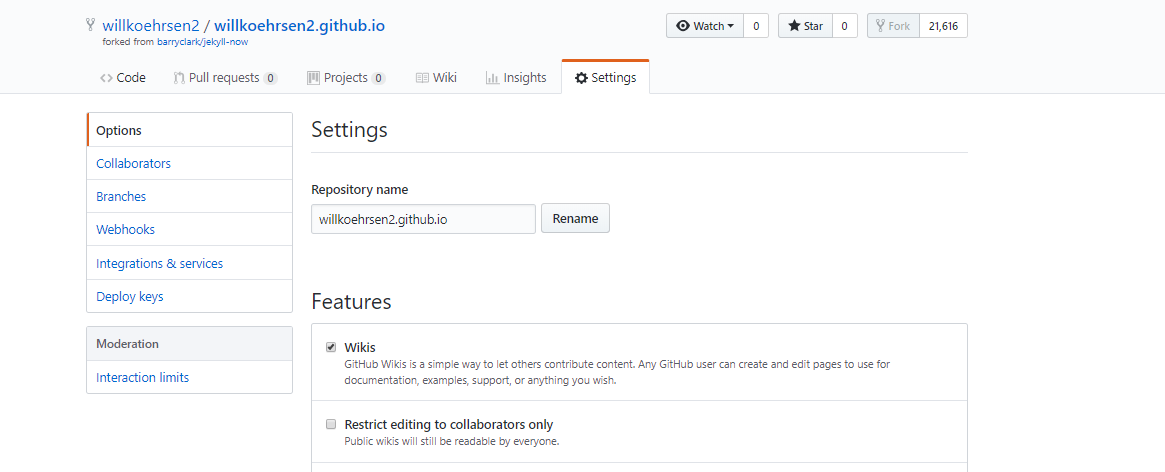Image resolution: width=1165 pixels, height=472 pixels.
Task: Open Webhooks settings page
Action: coord(125,229)
